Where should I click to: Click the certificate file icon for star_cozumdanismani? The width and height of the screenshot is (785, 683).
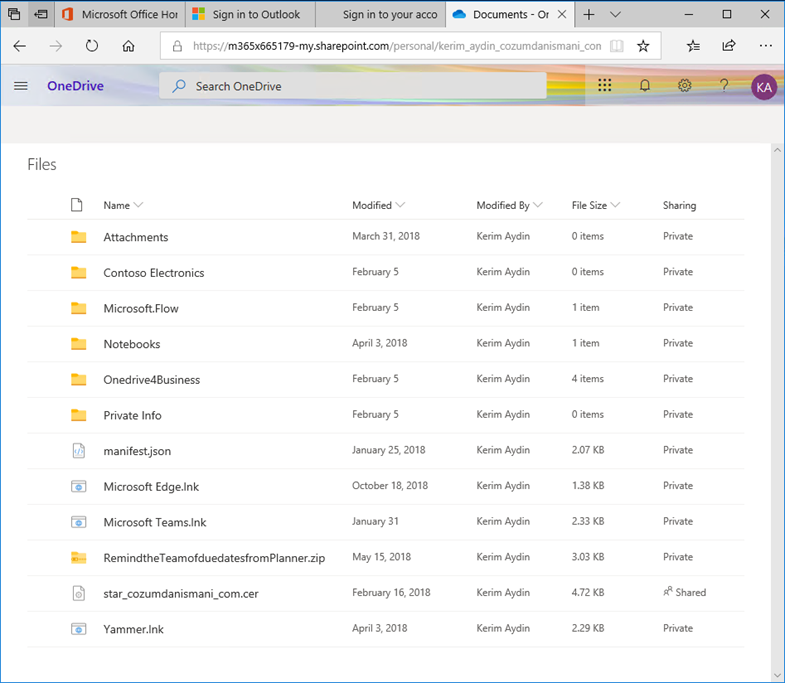[79, 593]
